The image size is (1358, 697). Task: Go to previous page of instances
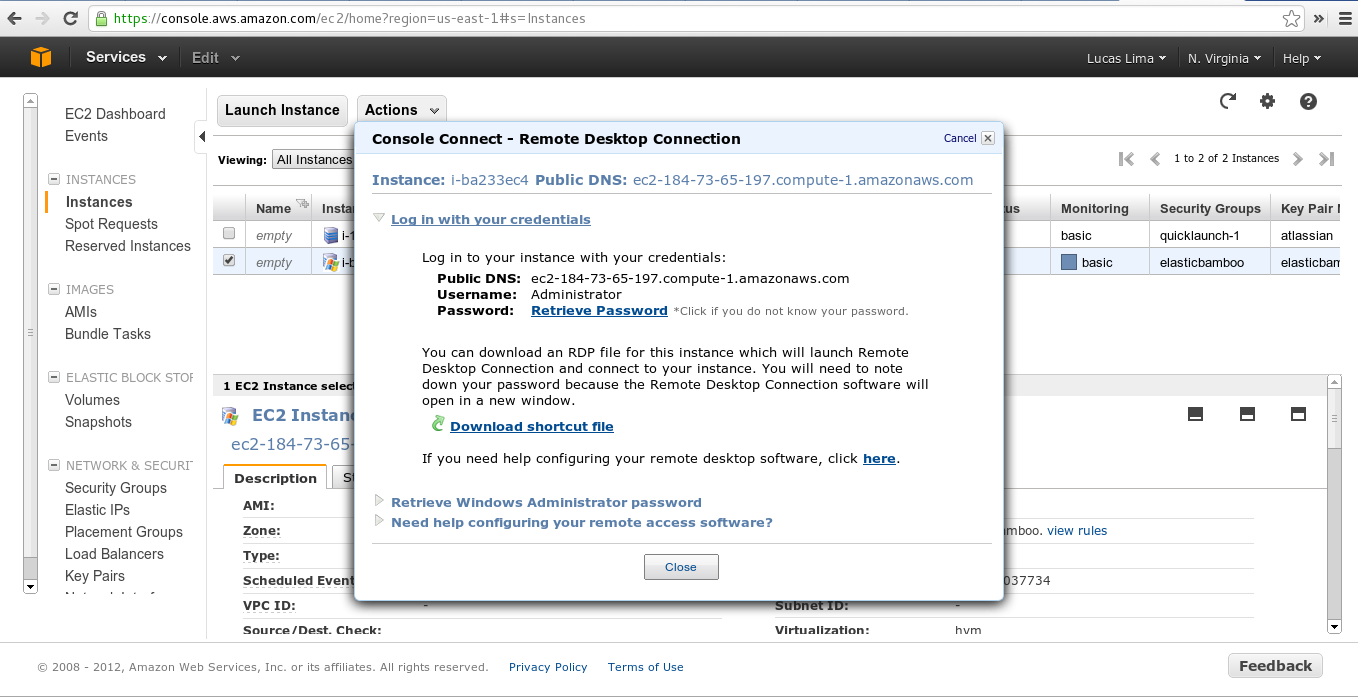point(1155,159)
